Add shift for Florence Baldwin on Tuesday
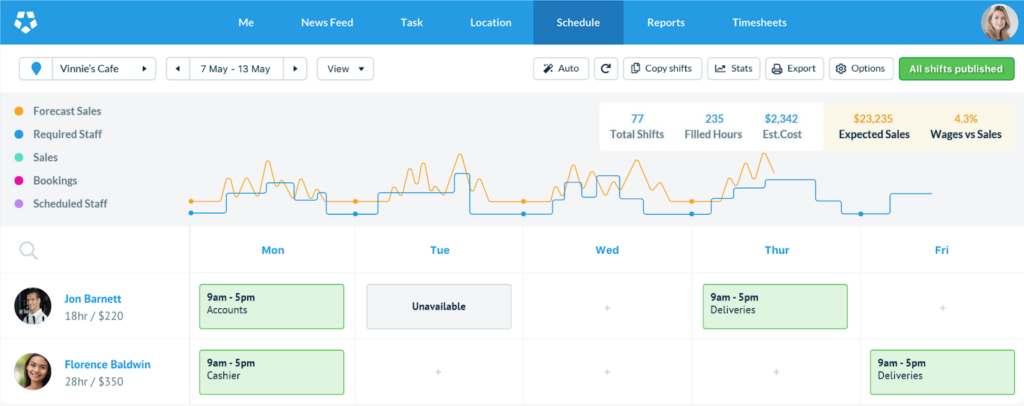 coord(438,372)
